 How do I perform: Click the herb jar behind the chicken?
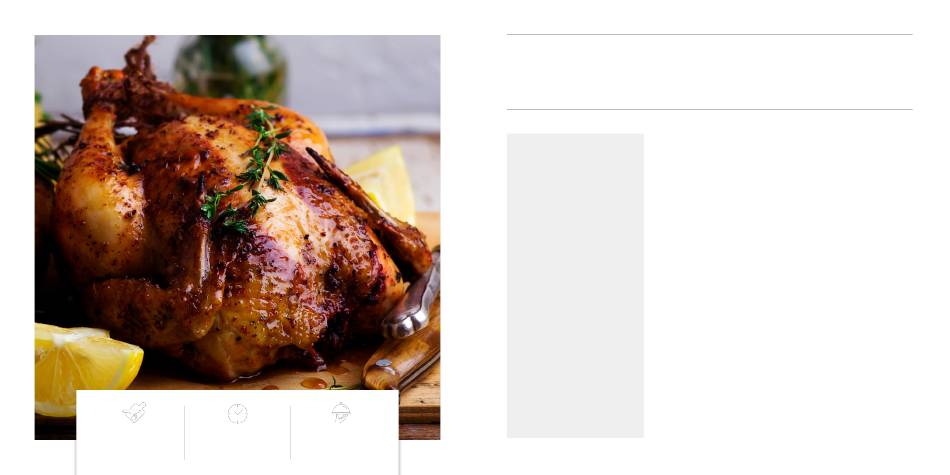pyautogui.click(x=230, y=67)
